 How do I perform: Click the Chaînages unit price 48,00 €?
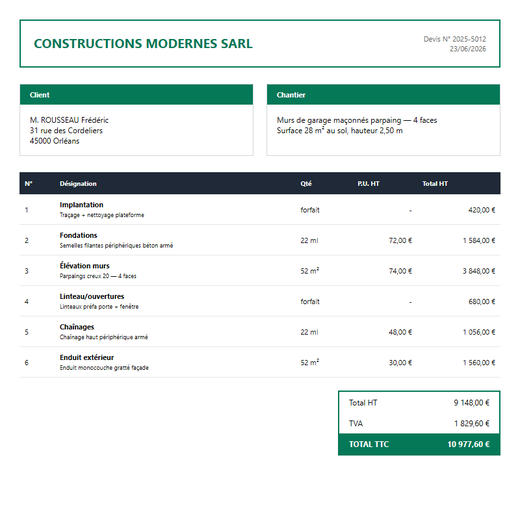400,332
